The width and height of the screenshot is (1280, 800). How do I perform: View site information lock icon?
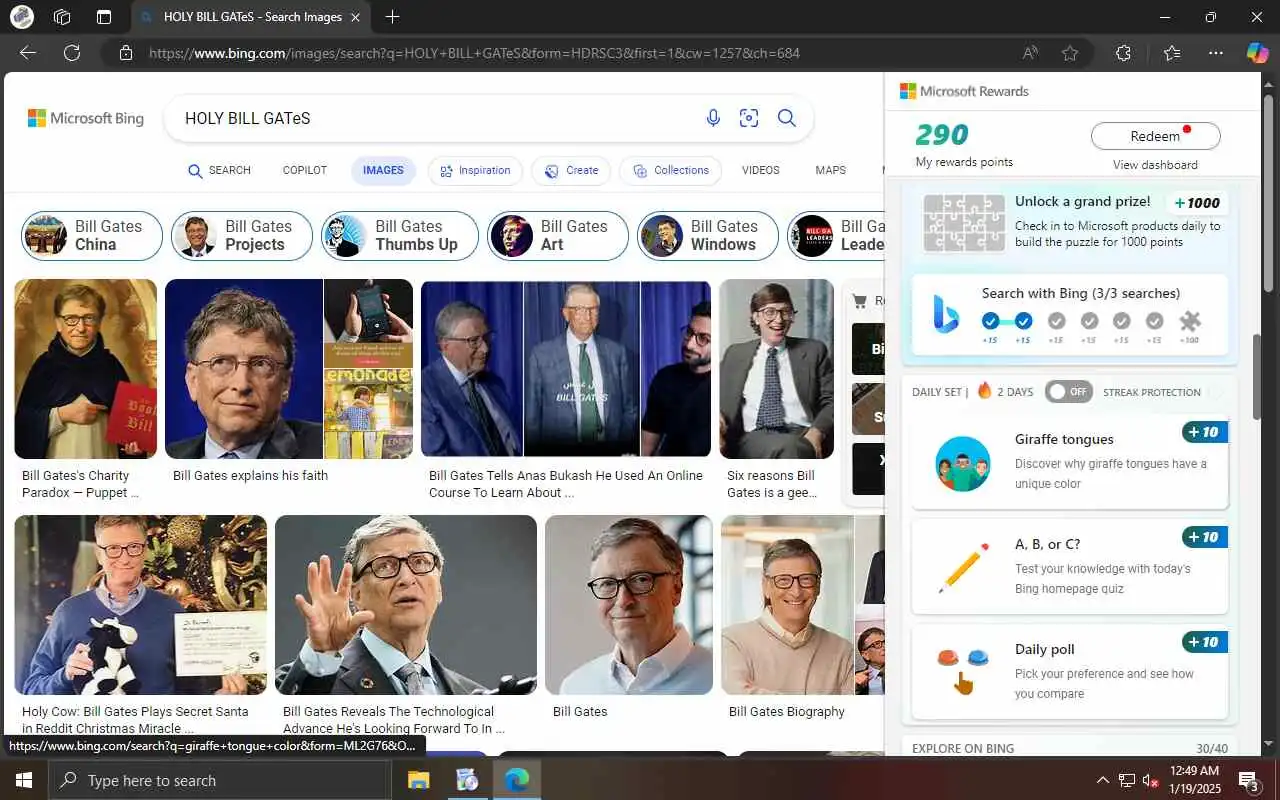pos(124,53)
